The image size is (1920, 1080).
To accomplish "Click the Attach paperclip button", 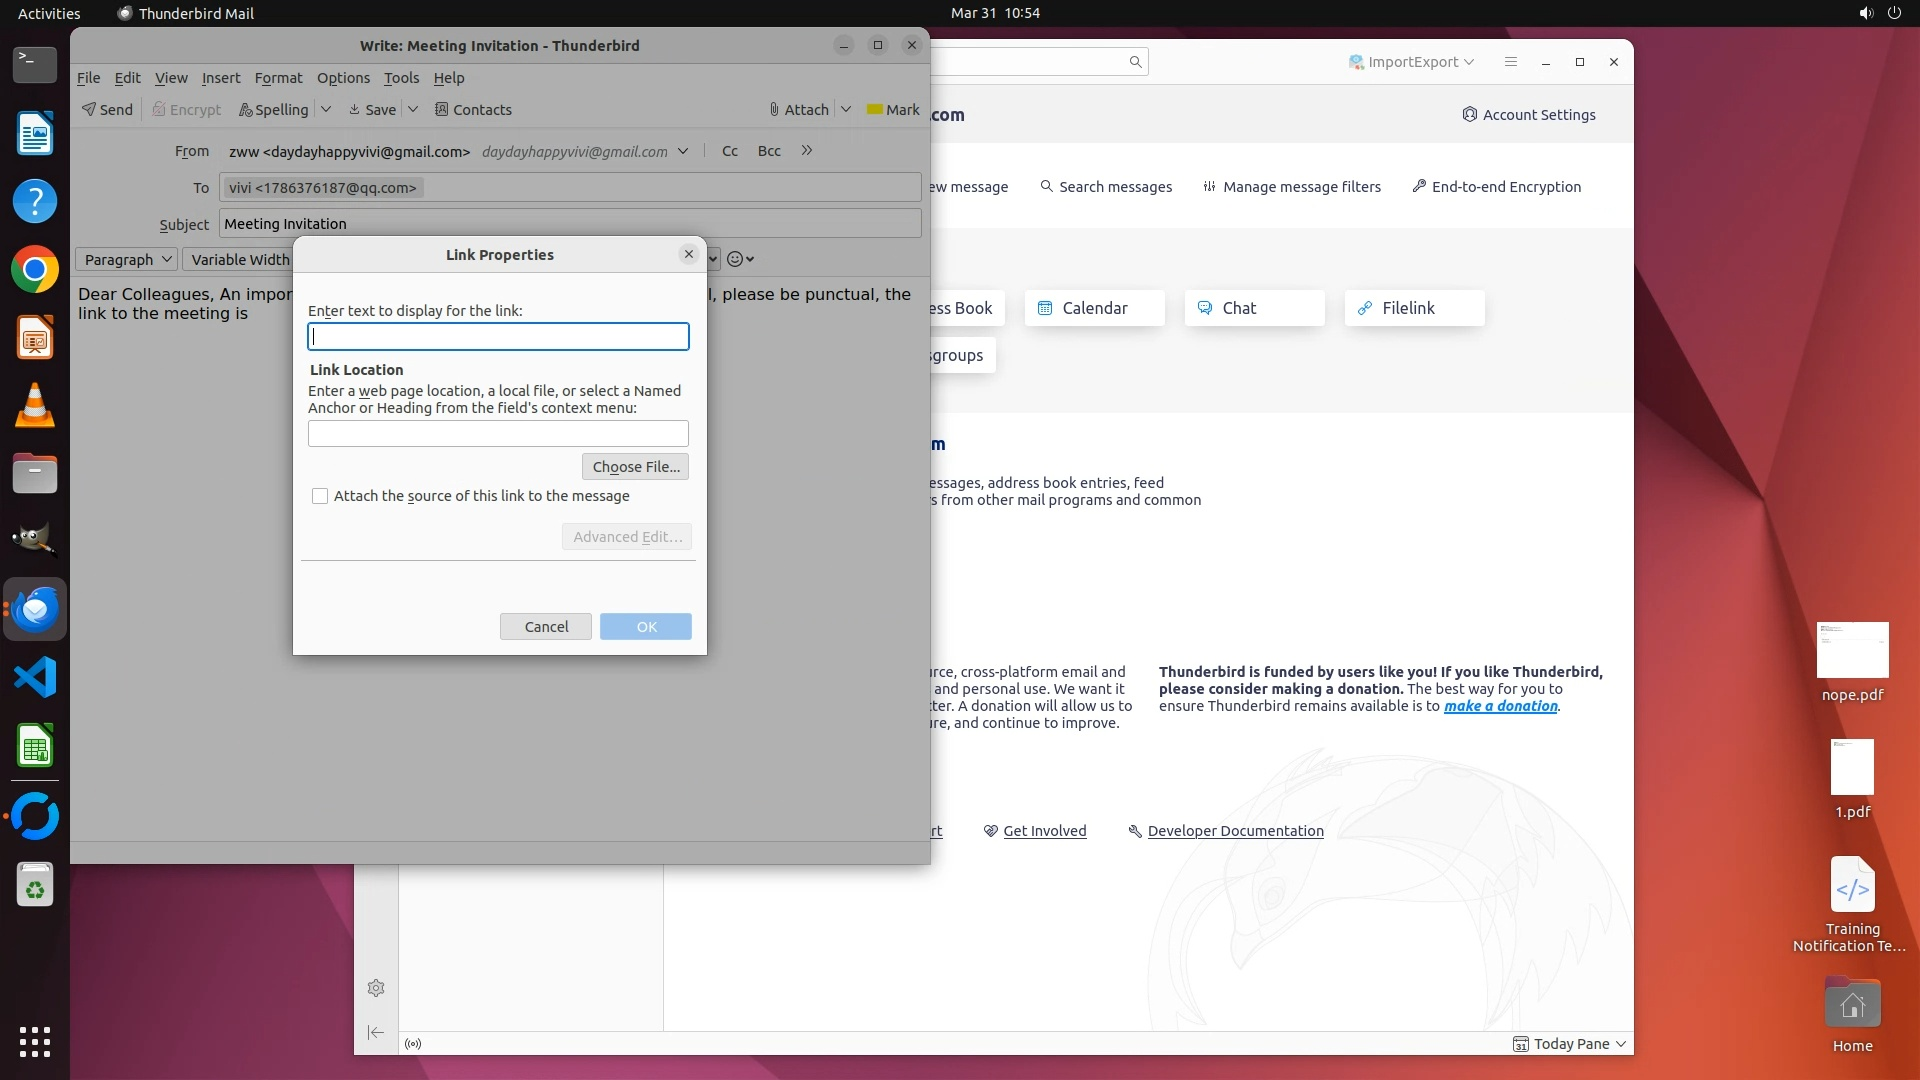I will coord(799,110).
